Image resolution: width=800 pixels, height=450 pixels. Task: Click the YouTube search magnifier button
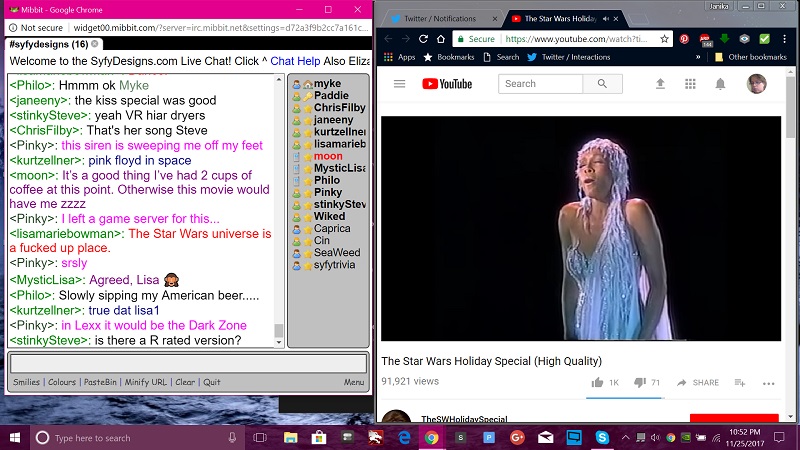602,84
